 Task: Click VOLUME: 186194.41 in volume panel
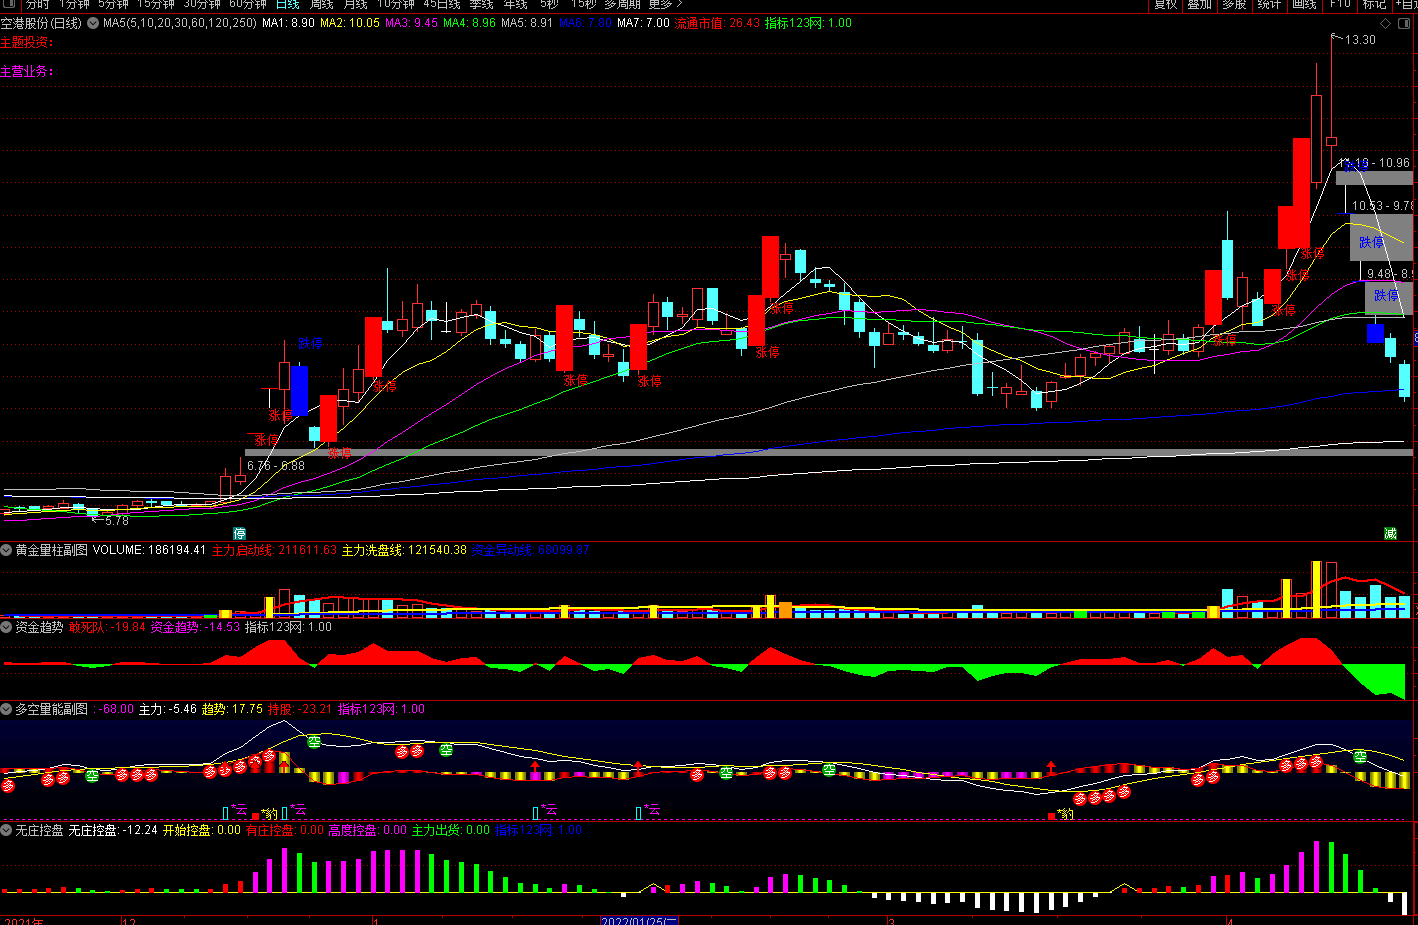point(149,550)
